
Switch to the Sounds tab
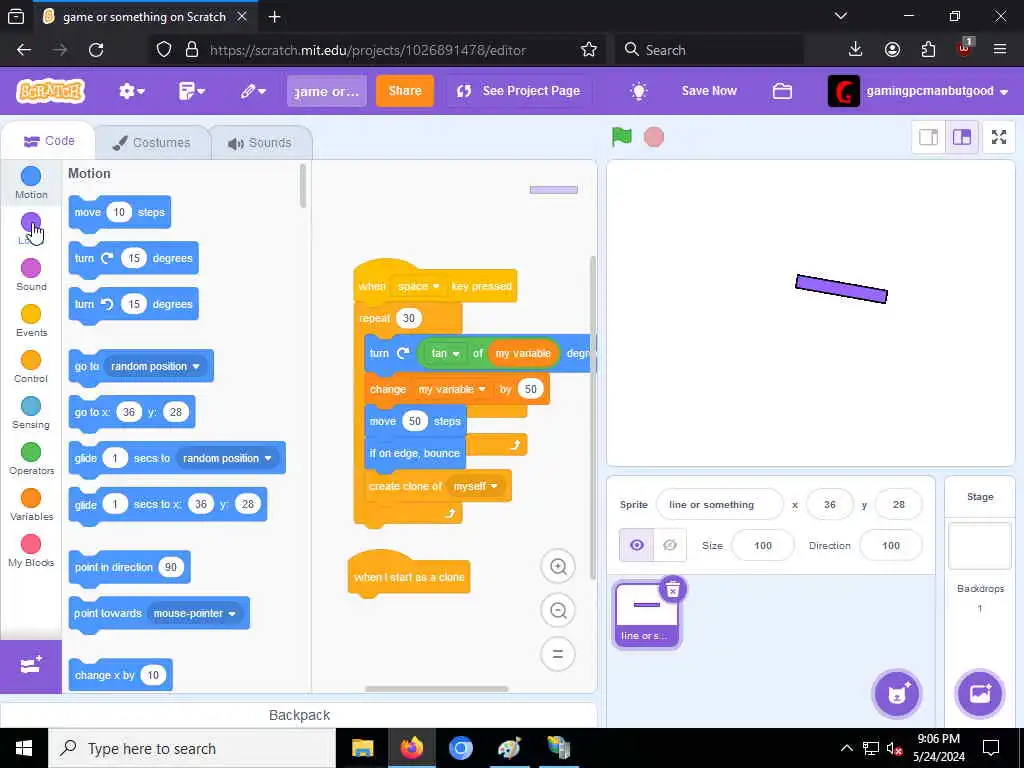(x=260, y=142)
